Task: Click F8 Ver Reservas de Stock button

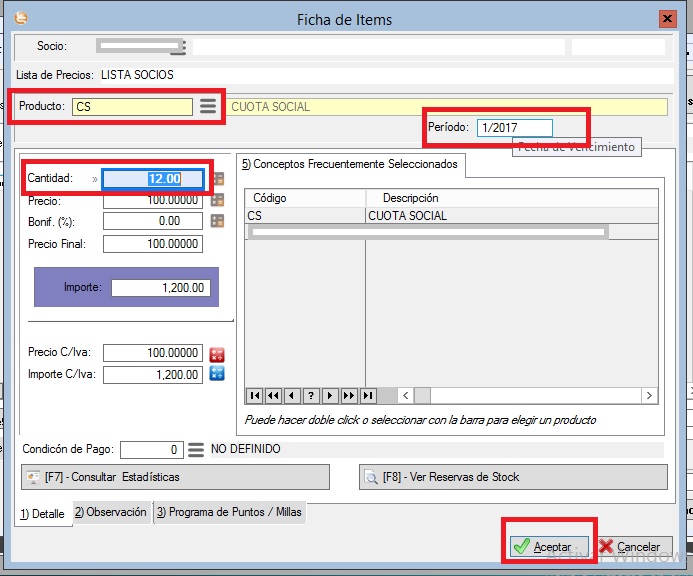Action: (512, 477)
